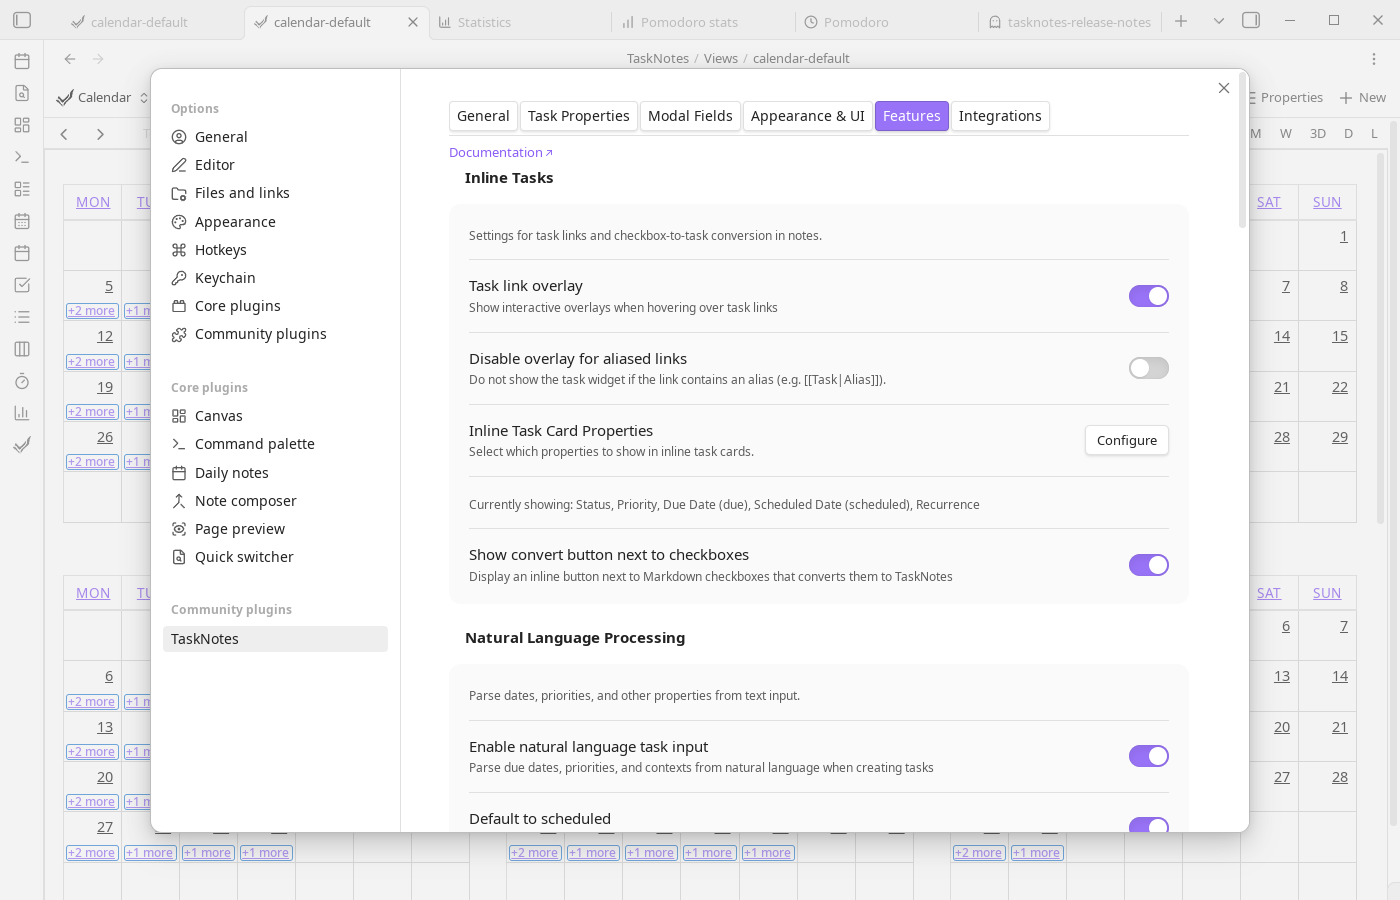1400x900 pixels.
Task: Enable Disable overlay for aliased links
Action: coord(1148,368)
